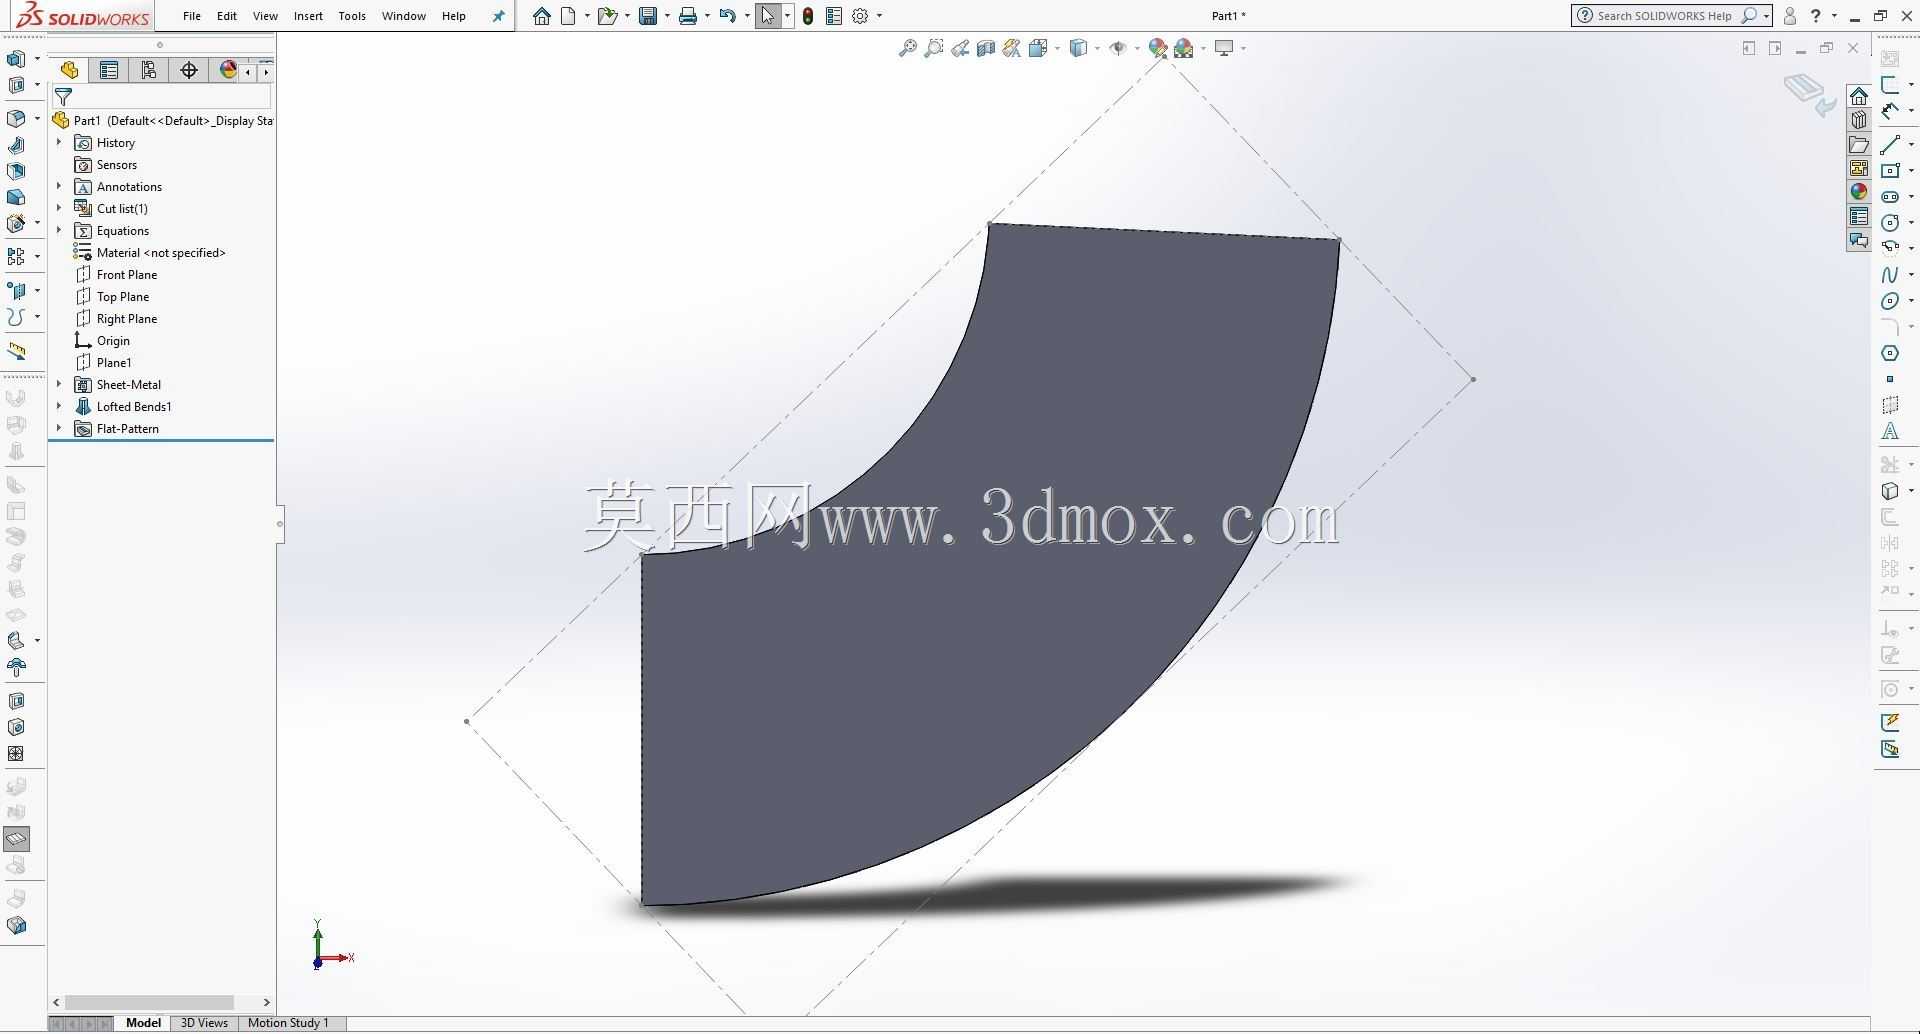
Task: Click the Home welcome icon in toolbar
Action: (541, 16)
